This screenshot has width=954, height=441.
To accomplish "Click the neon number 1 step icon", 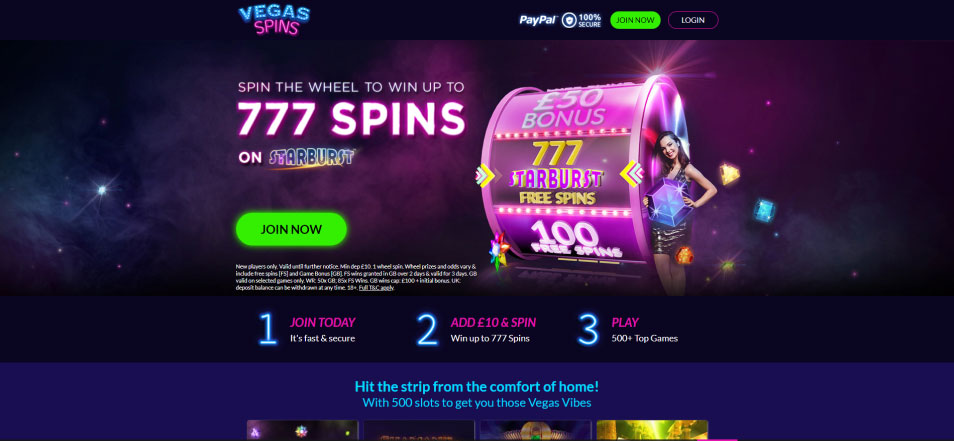I will [268, 329].
